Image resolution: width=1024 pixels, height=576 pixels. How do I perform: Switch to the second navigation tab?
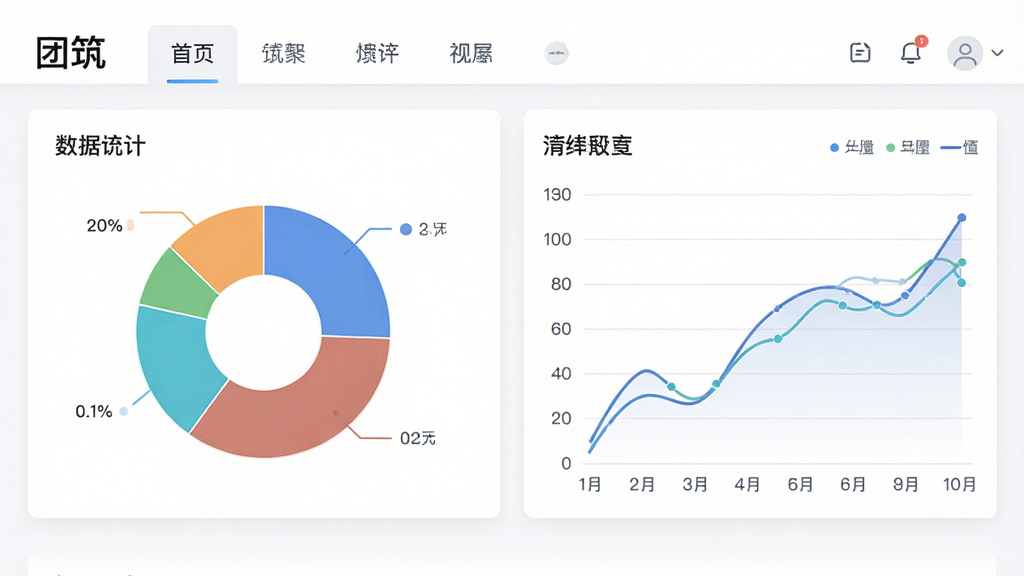pos(283,54)
